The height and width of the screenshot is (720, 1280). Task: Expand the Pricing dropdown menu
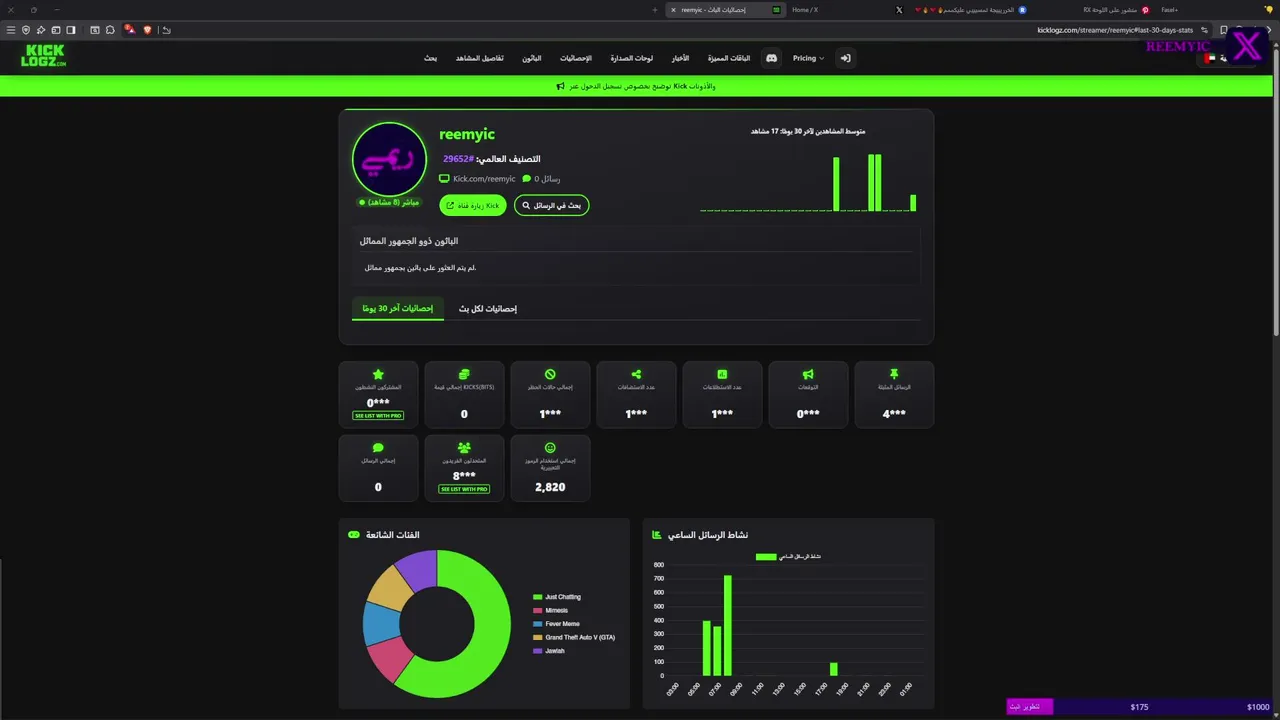tap(808, 58)
